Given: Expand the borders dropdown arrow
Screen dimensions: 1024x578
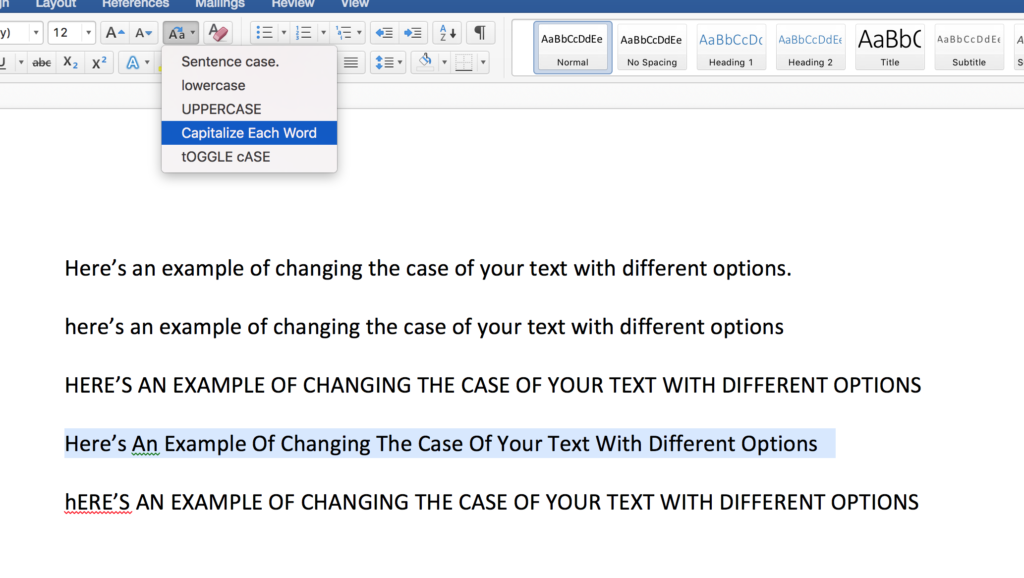Looking at the screenshot, I should pos(483,63).
